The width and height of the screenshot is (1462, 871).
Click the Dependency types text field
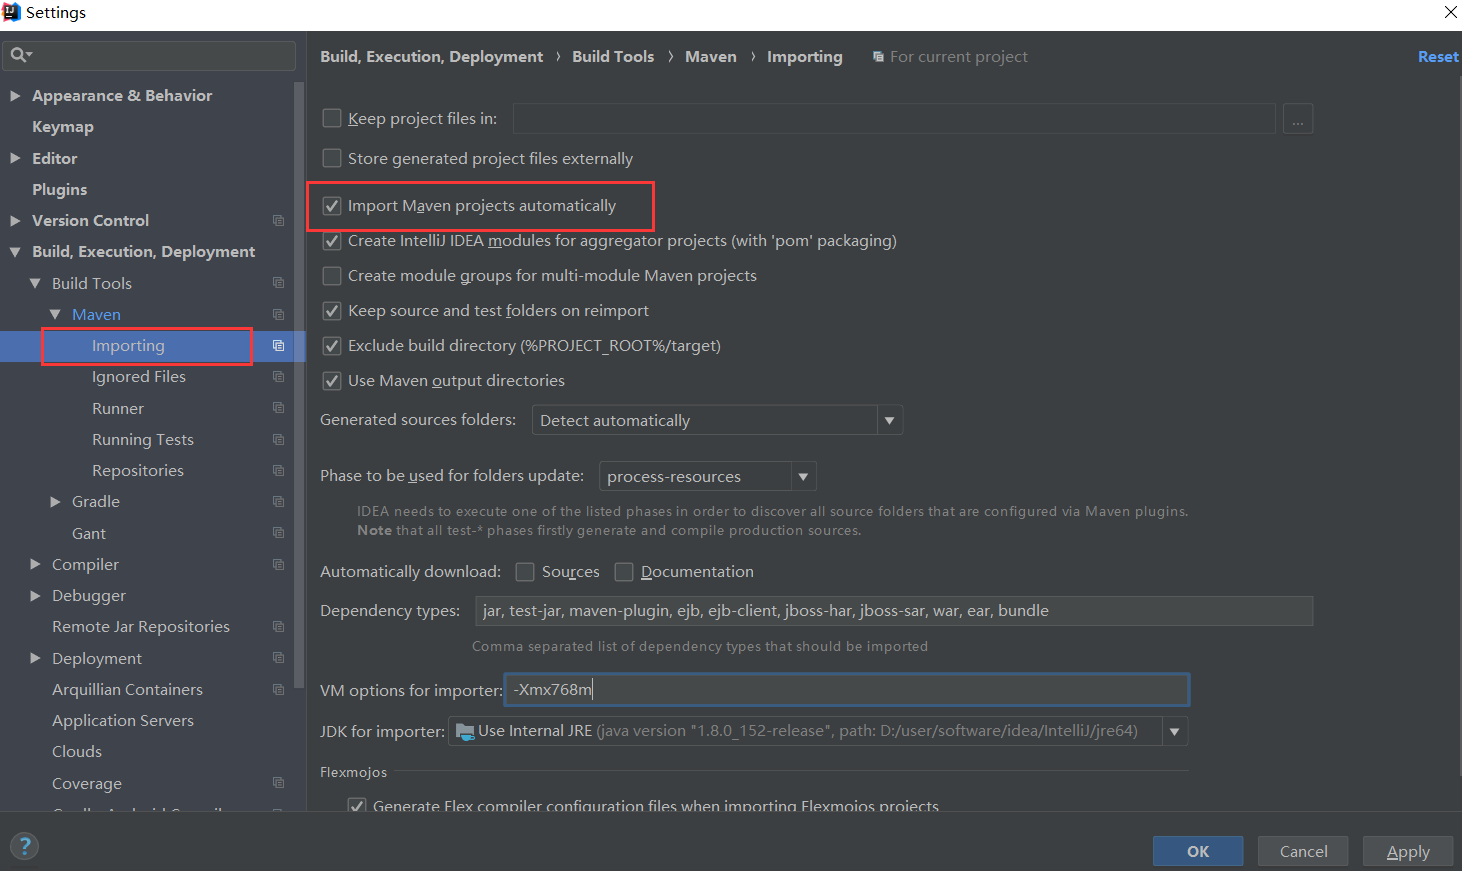coord(894,611)
